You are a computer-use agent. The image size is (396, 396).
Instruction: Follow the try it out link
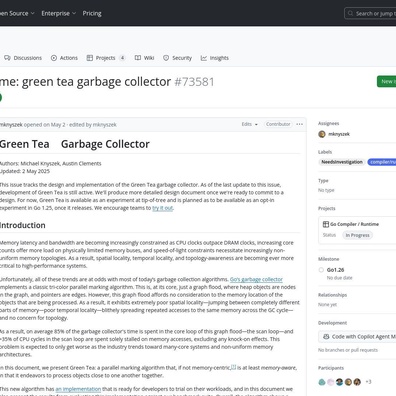(163, 208)
